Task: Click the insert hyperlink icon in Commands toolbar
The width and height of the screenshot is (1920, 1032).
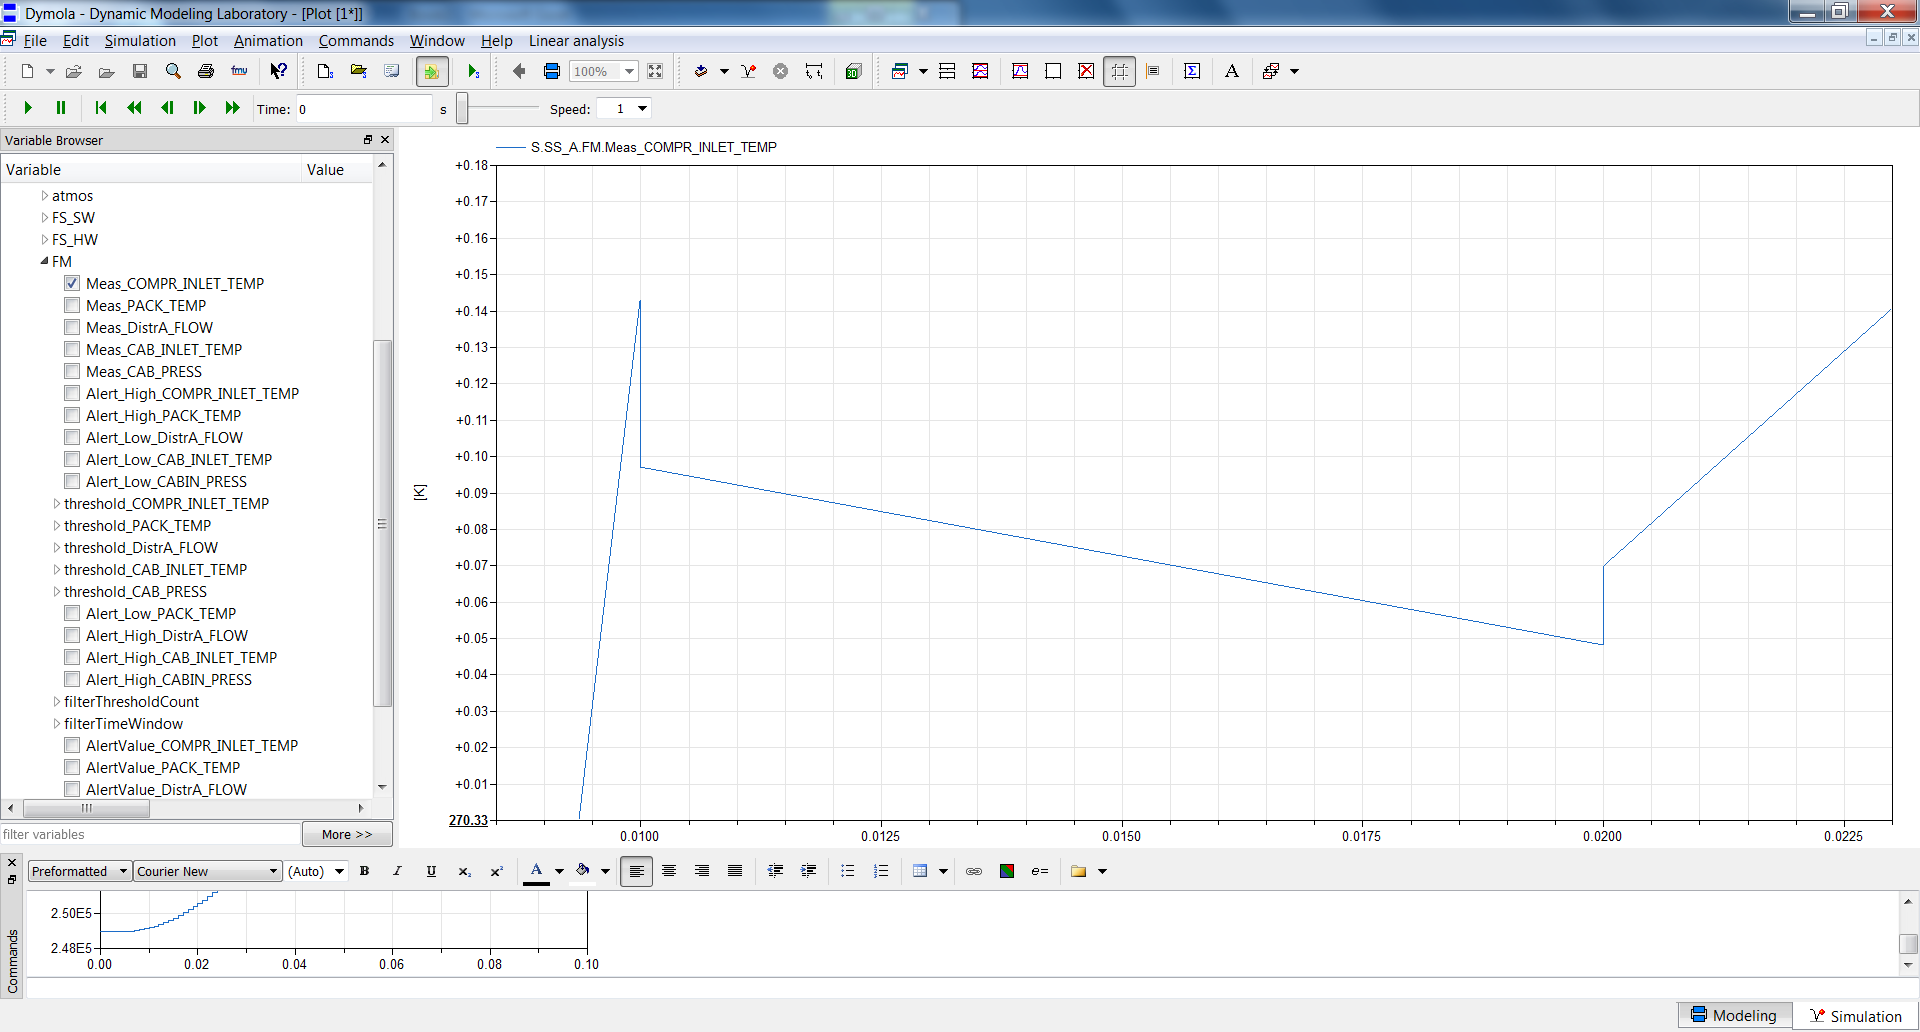Action: pos(975,871)
